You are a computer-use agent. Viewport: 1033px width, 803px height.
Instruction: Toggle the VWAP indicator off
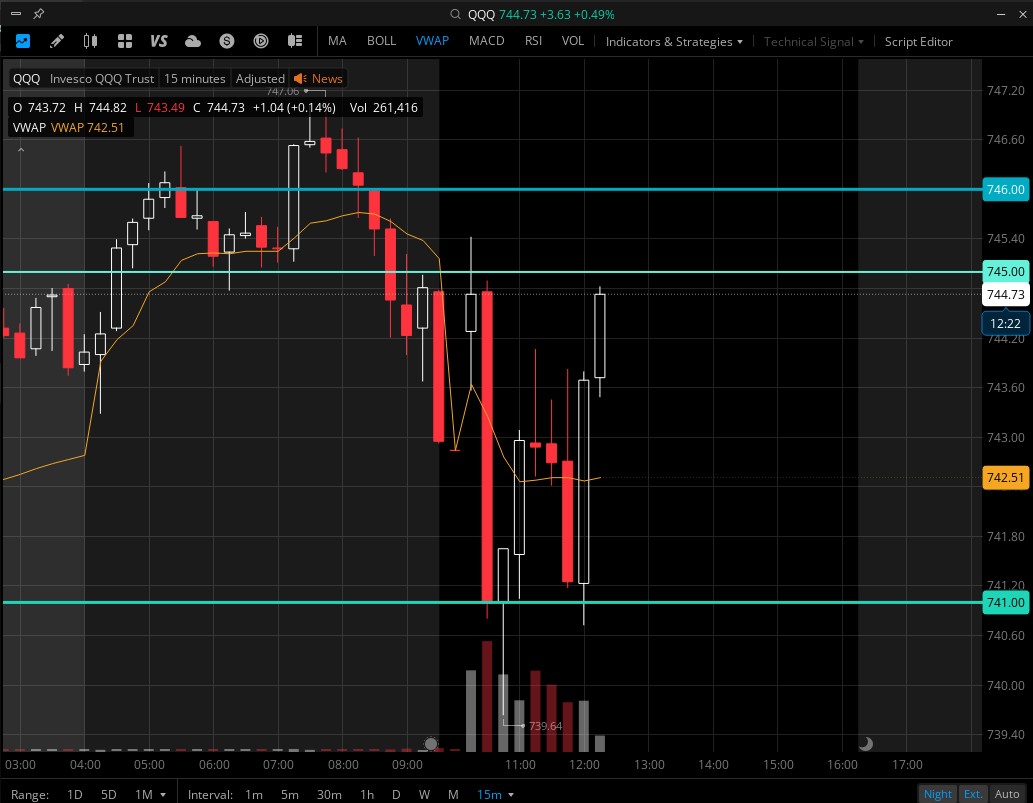[432, 41]
